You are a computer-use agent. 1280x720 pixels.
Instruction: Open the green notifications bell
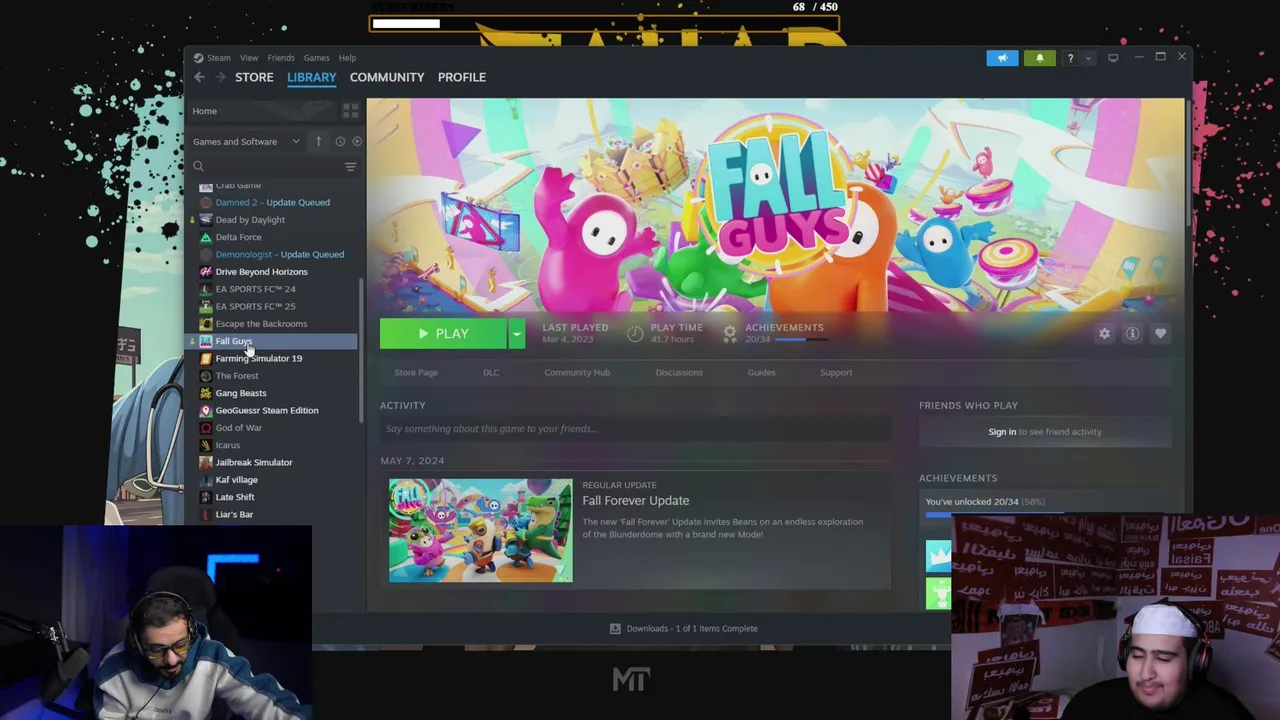(x=1039, y=58)
